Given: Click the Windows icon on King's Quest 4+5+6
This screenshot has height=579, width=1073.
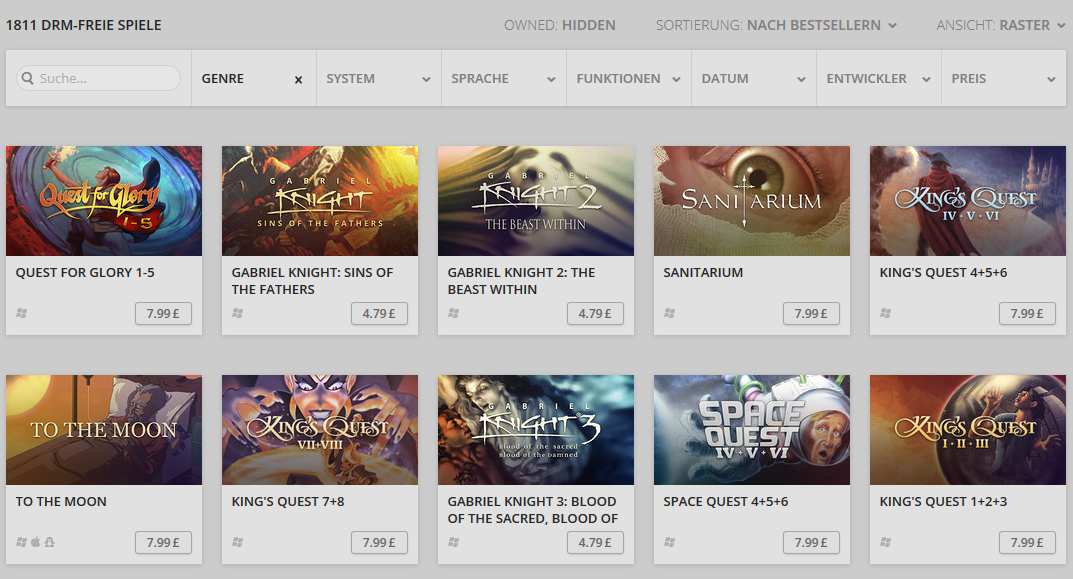Looking at the screenshot, I should click(x=885, y=313).
